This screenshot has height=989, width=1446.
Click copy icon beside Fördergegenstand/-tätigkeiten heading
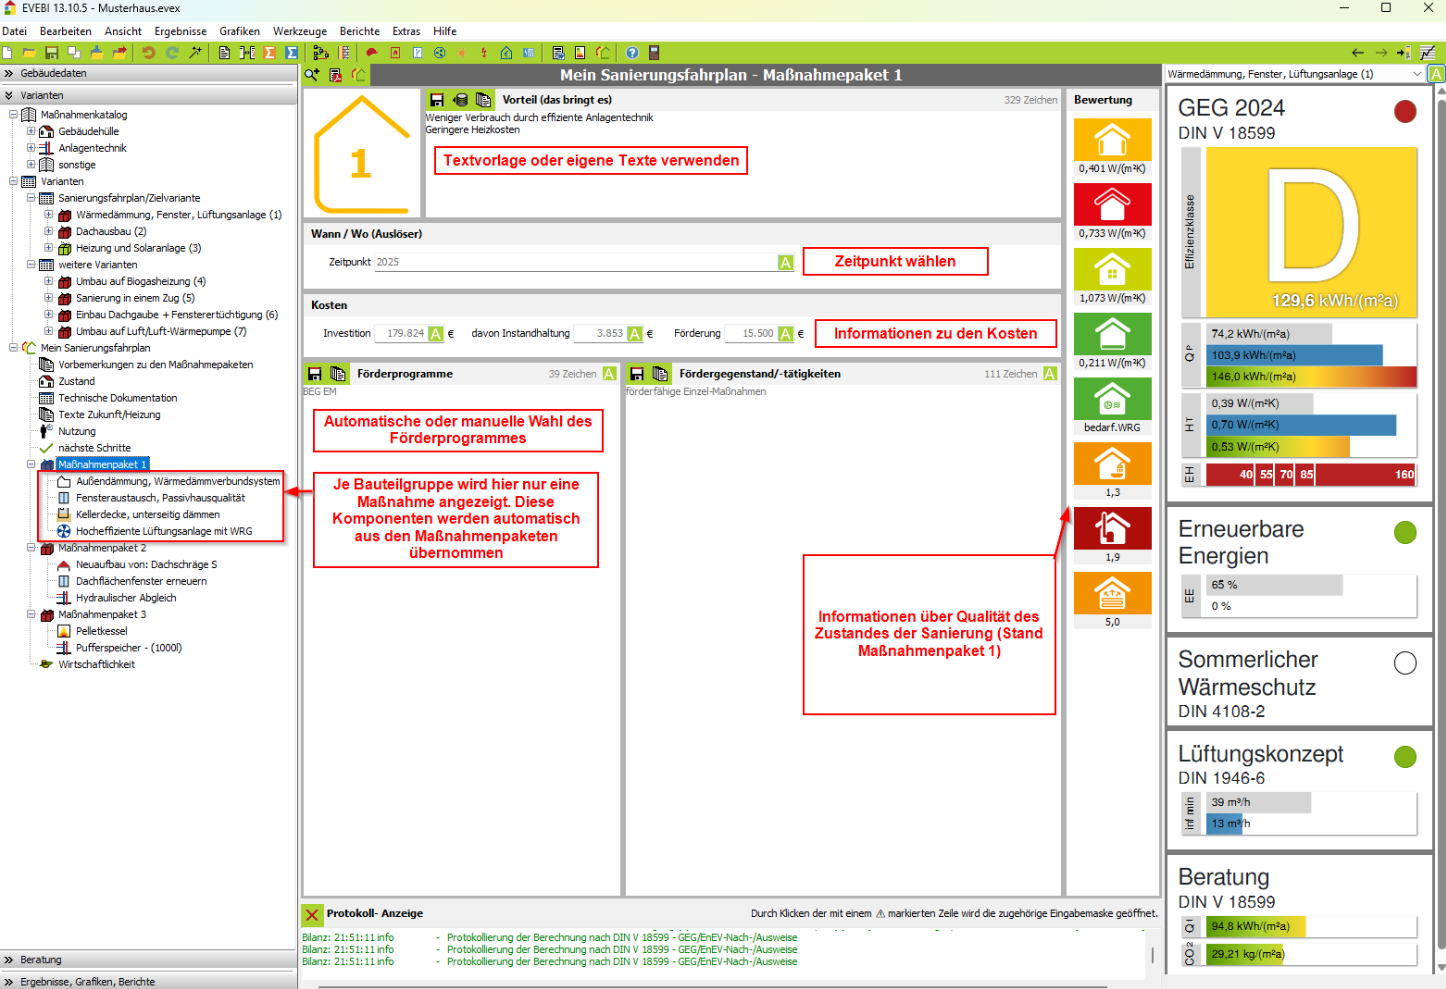point(660,374)
